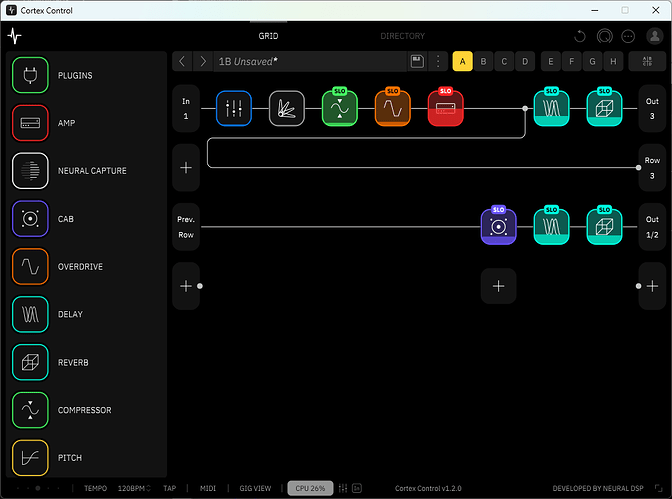Viewport: 672px width, 499px height.
Task: Click the CPU 26% indicator
Action: coord(310,488)
